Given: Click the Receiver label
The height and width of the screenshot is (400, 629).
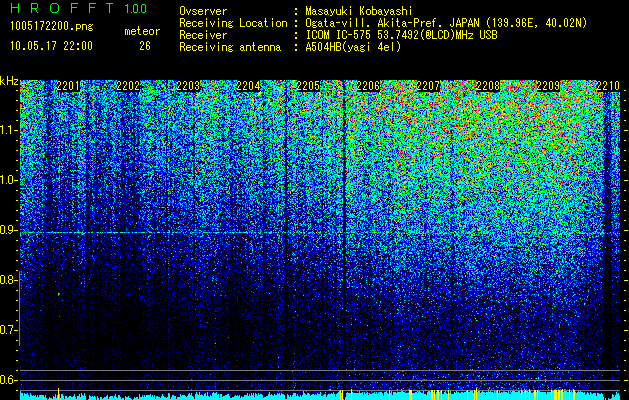Looking at the screenshot, I should click(203, 35).
